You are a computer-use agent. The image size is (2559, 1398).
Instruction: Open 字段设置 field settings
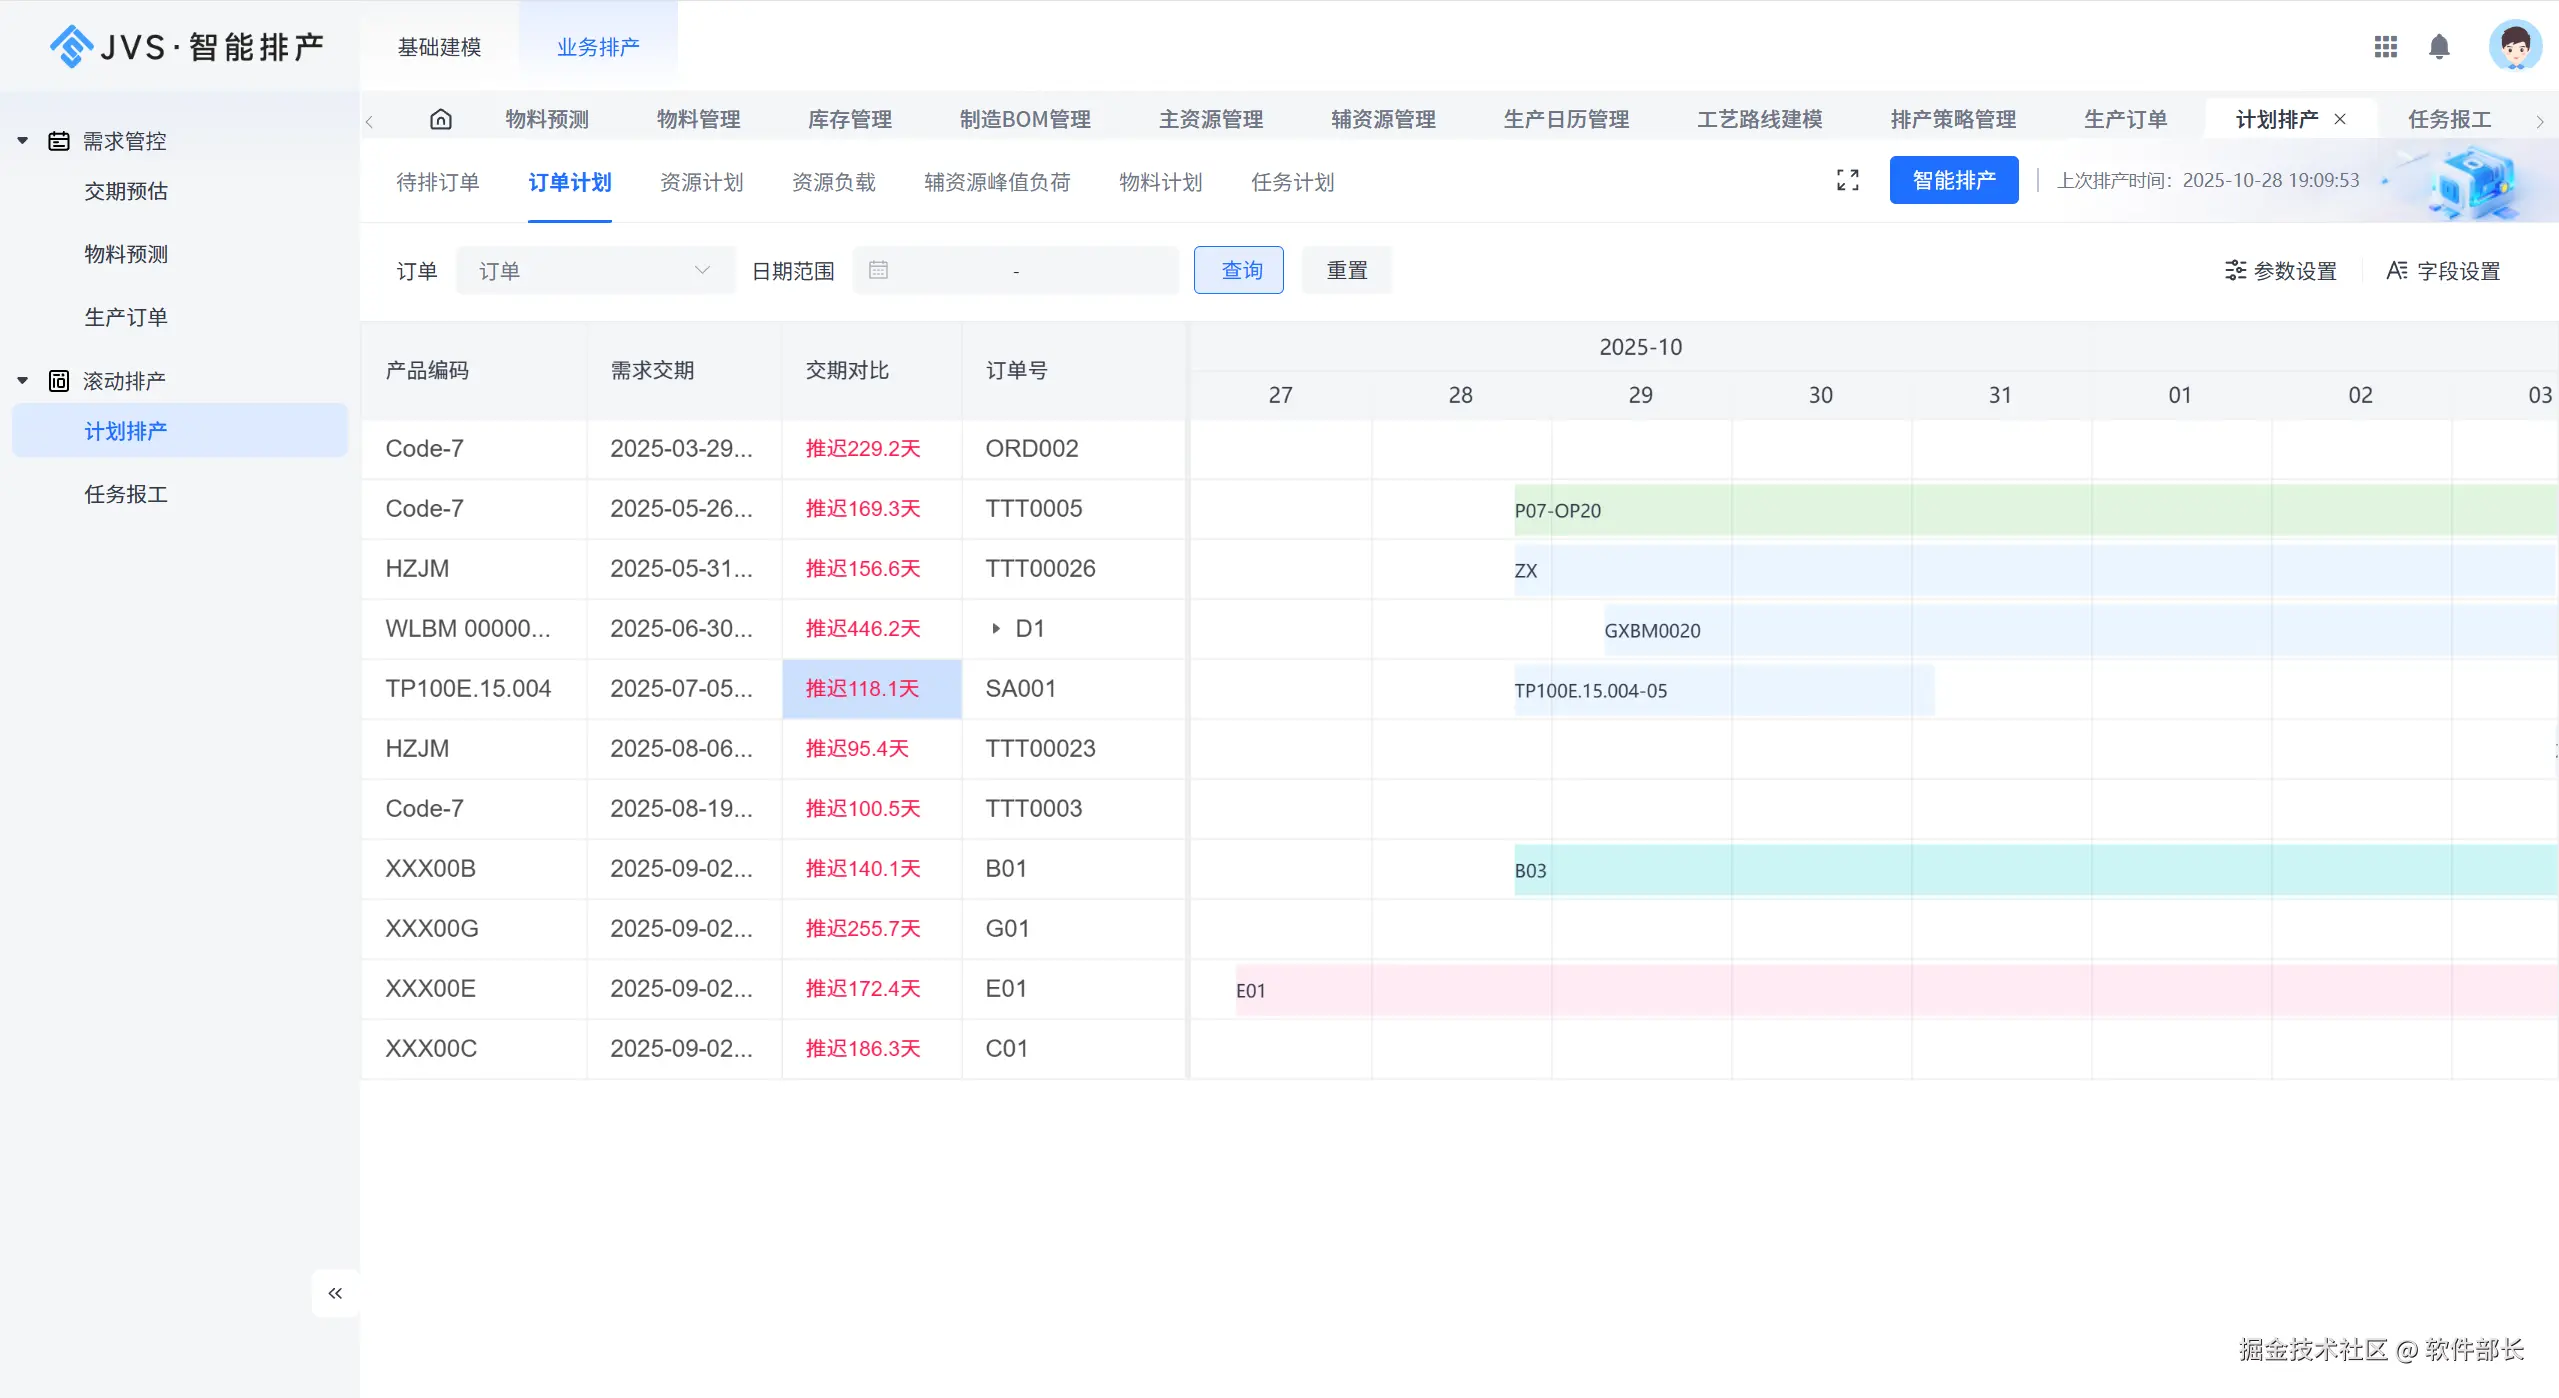point(2442,271)
